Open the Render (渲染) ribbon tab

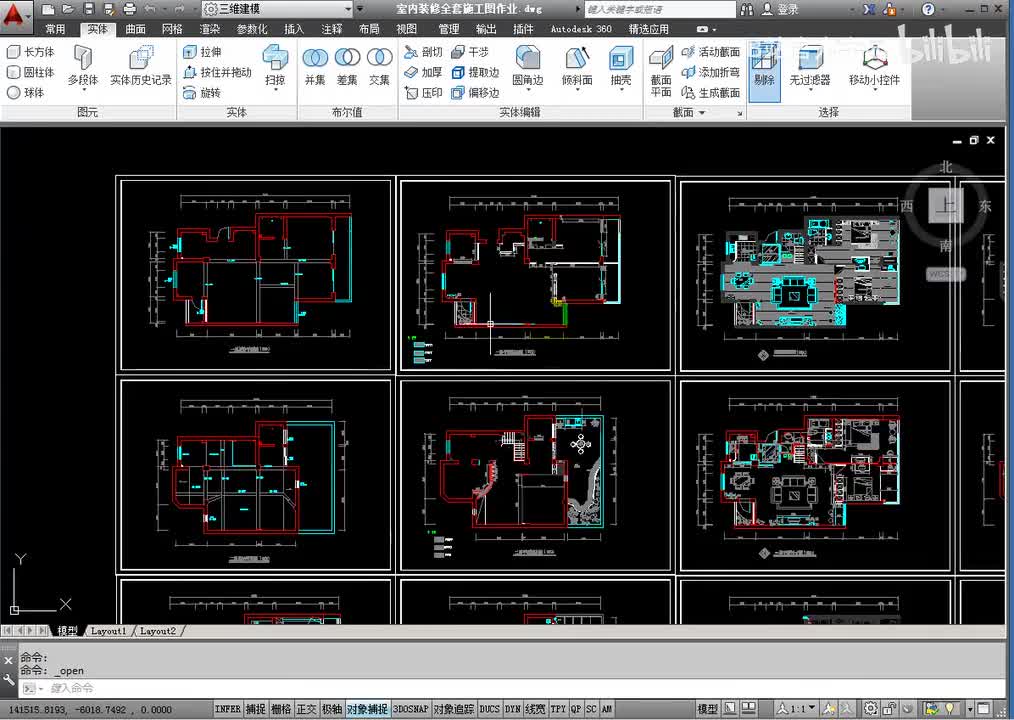(x=210, y=29)
